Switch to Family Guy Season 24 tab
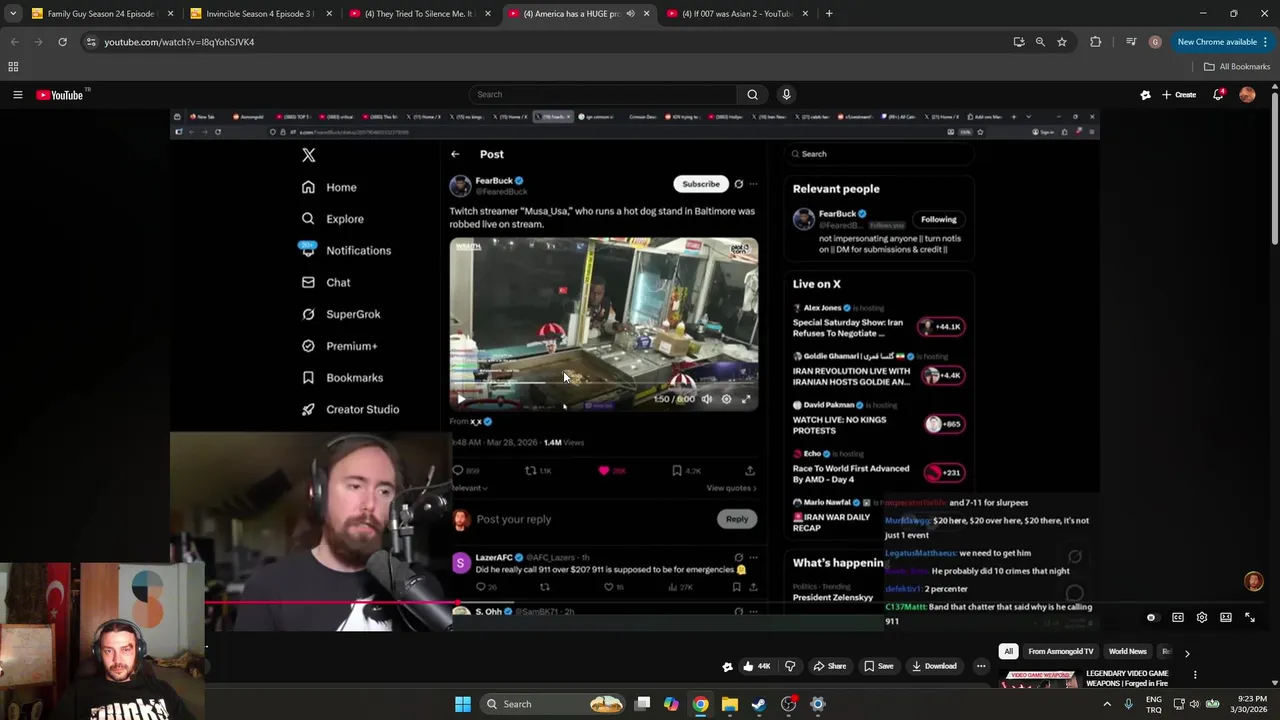The image size is (1280, 720). pos(97,14)
